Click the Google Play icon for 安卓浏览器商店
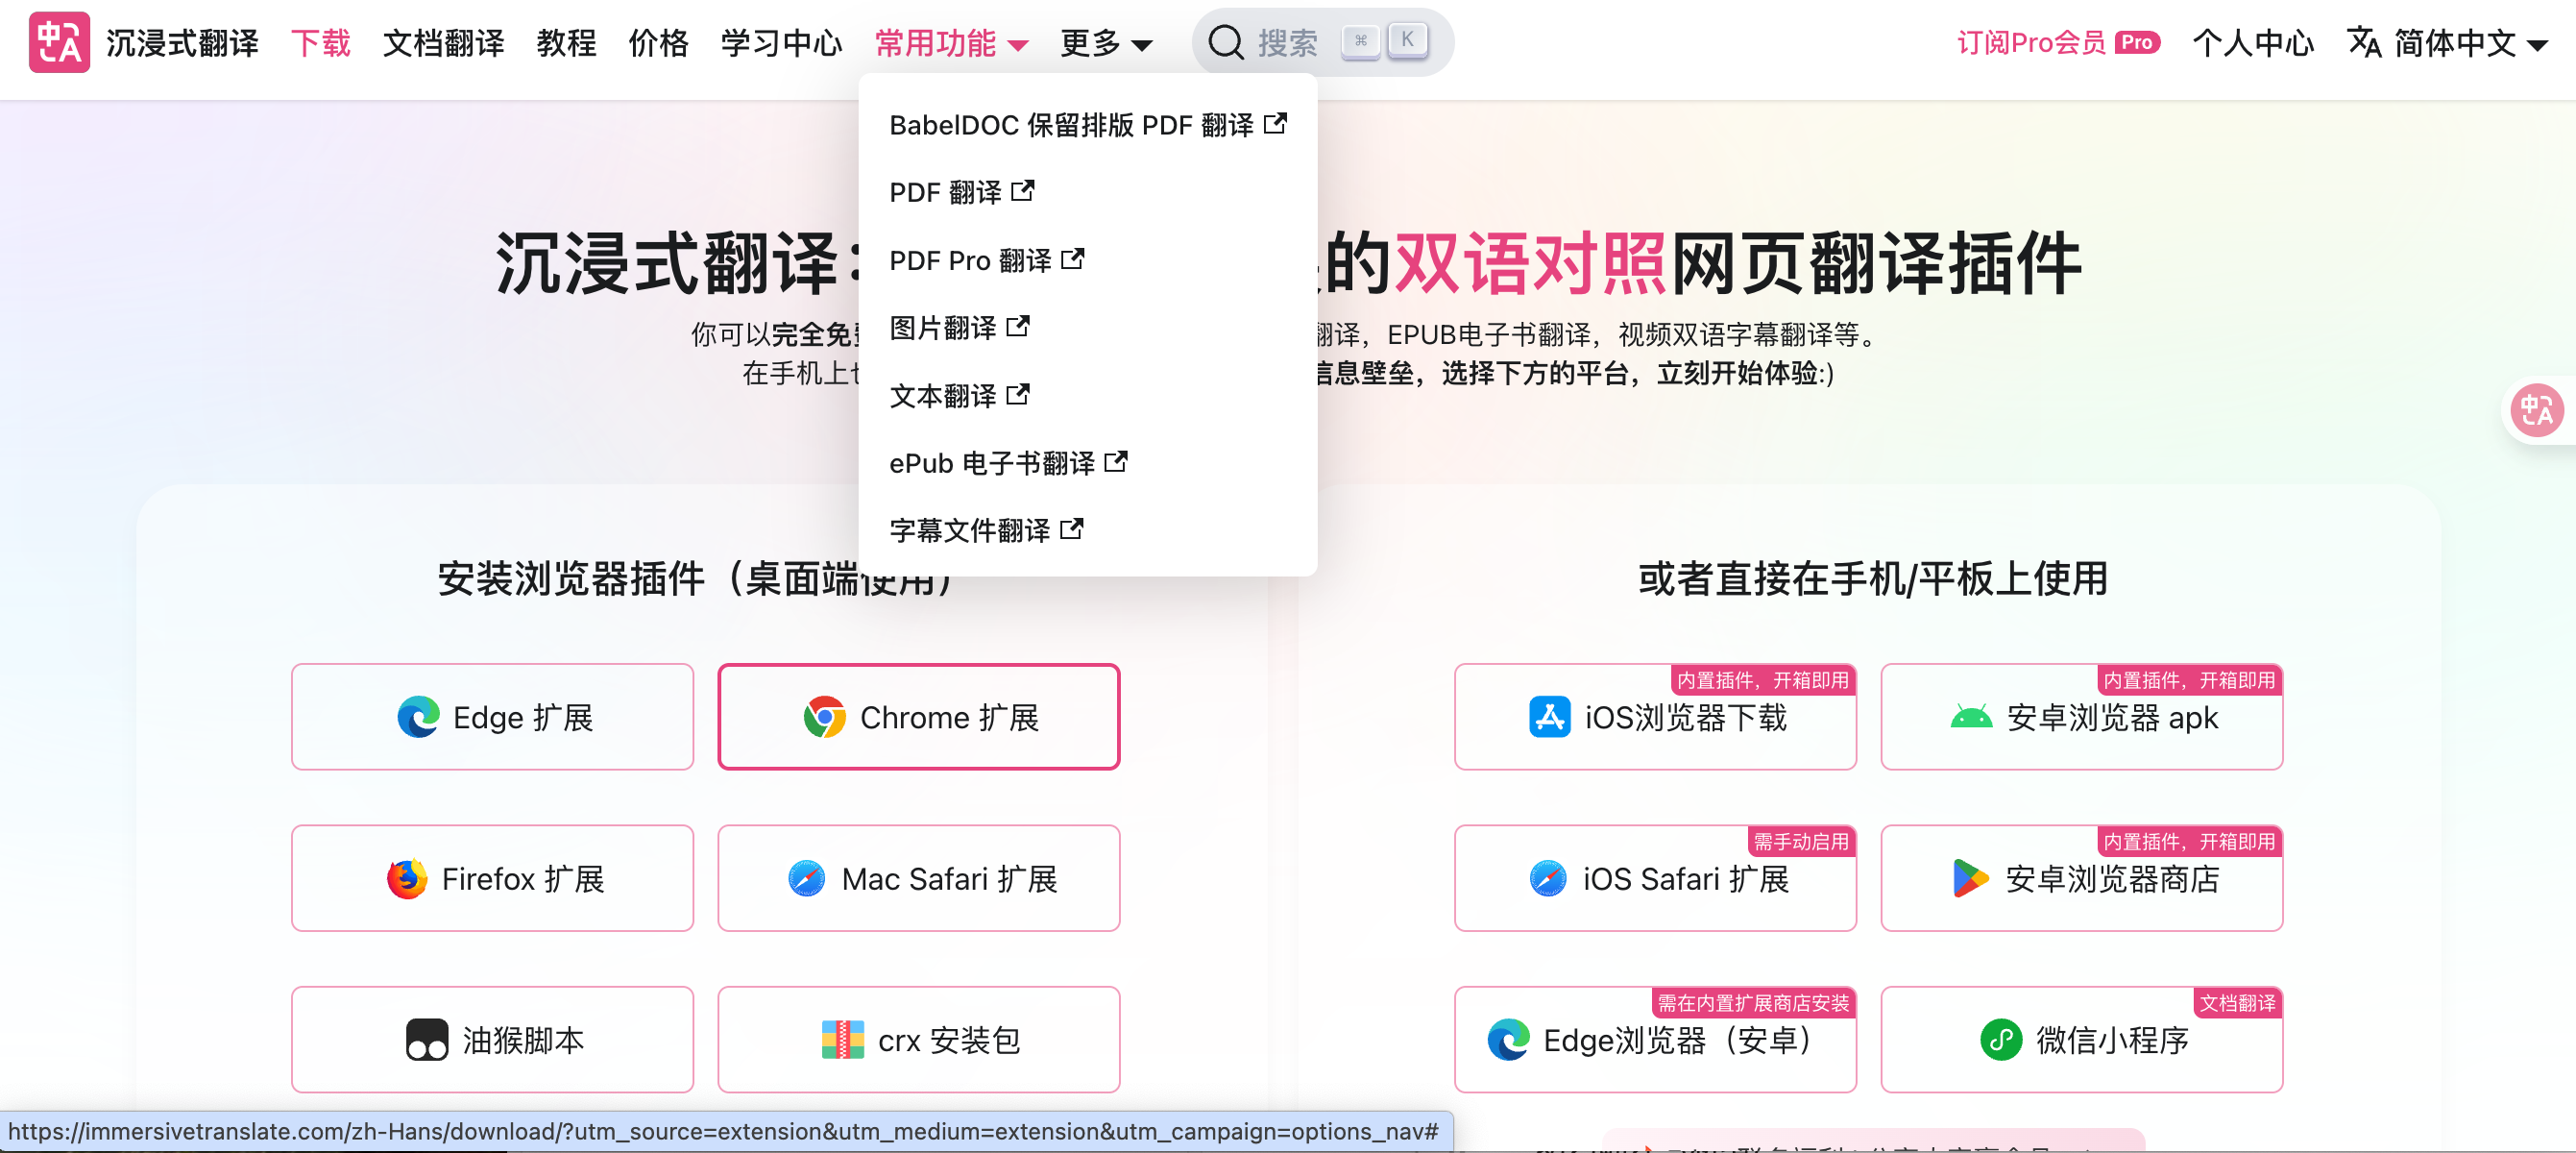2576x1153 pixels. coord(1970,879)
